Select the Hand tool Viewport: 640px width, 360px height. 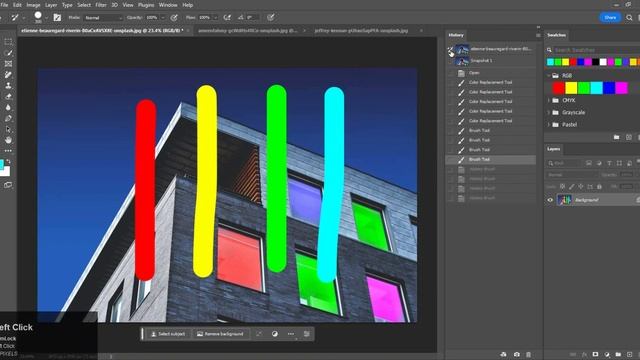(8, 140)
